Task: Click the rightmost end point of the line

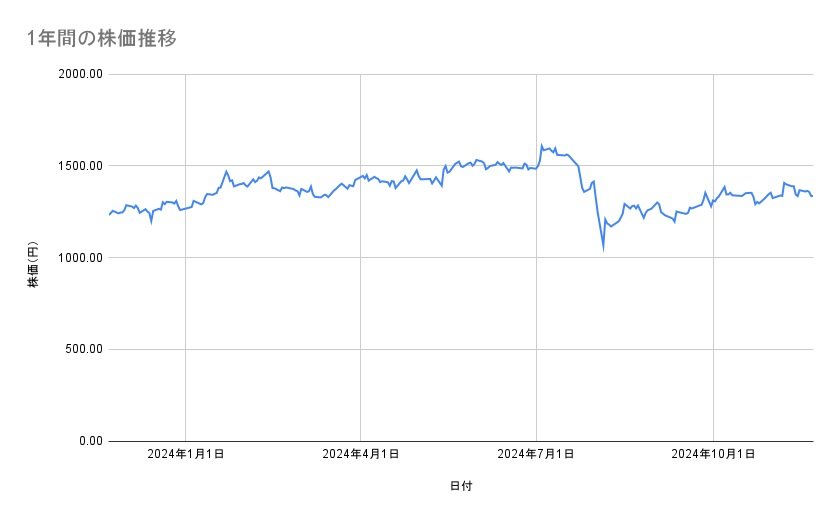Action: [812, 196]
